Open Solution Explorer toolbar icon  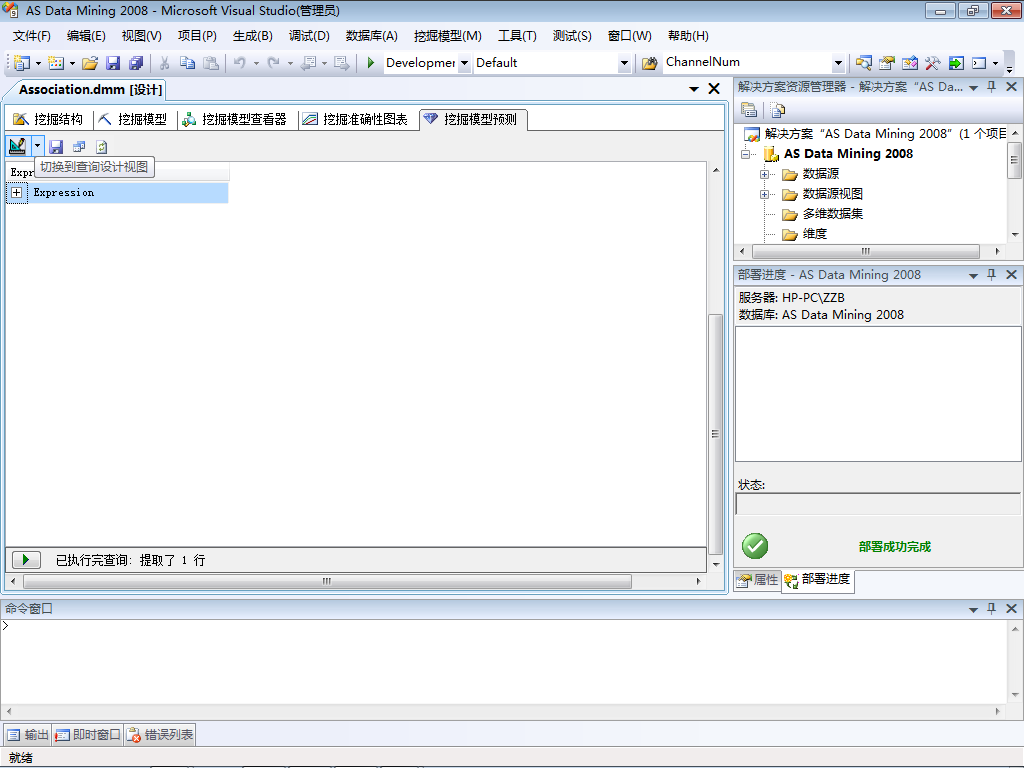[864, 63]
